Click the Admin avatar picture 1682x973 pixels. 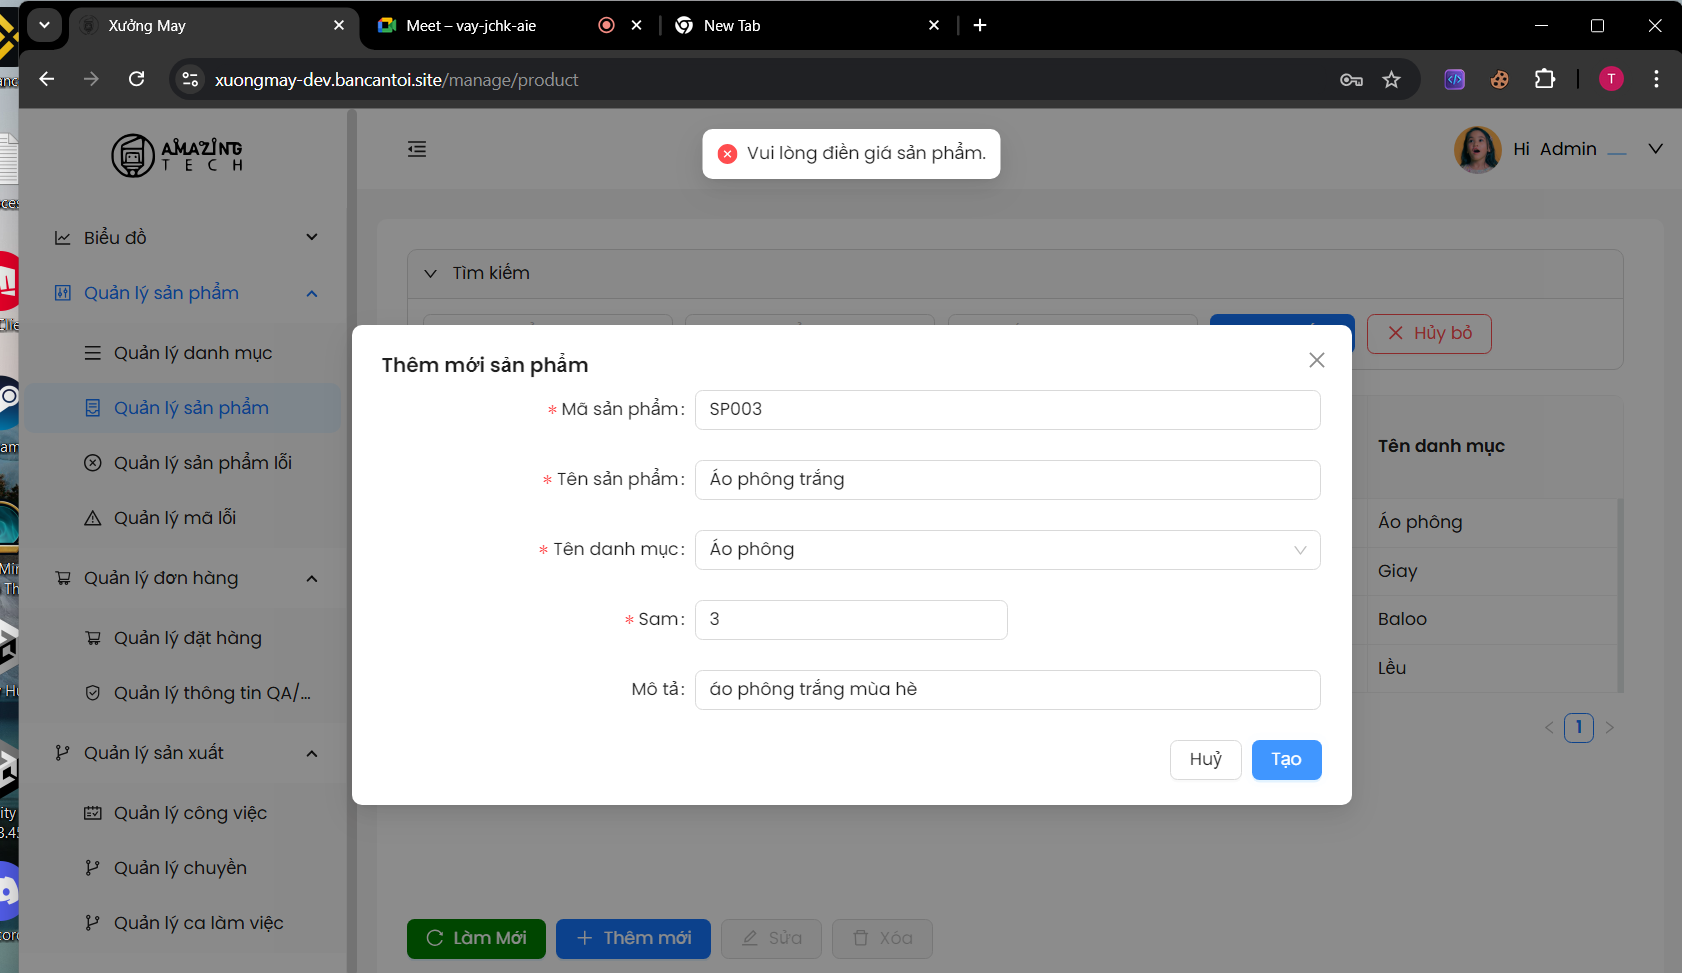(1477, 150)
